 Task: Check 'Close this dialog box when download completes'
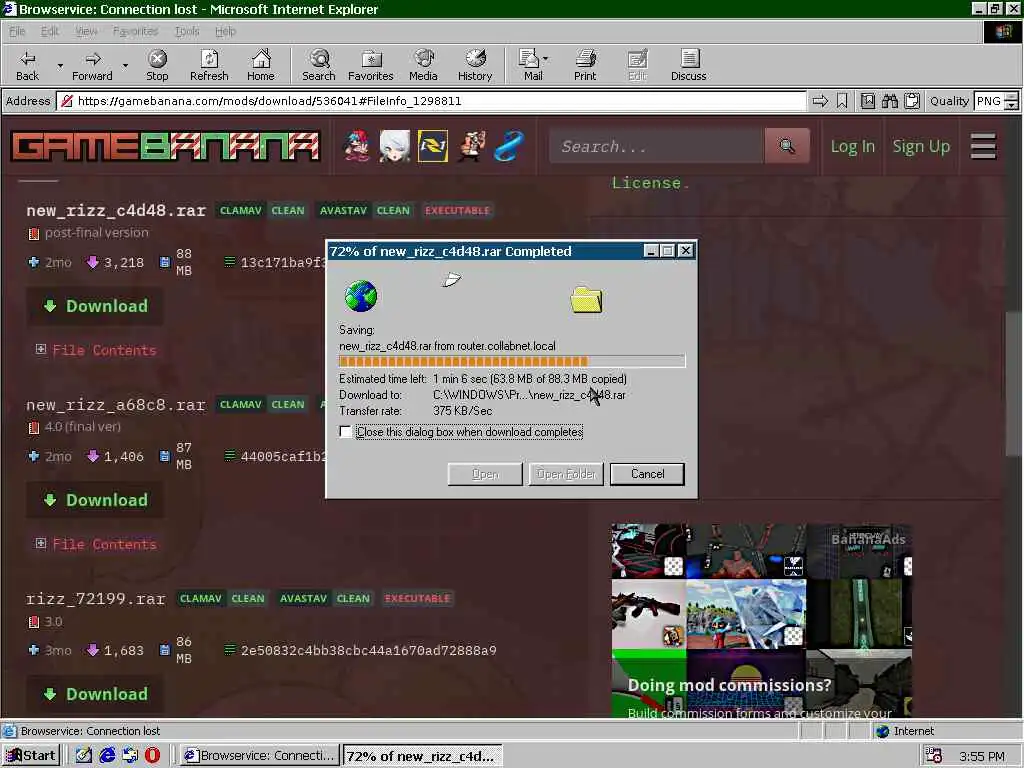[345, 432]
